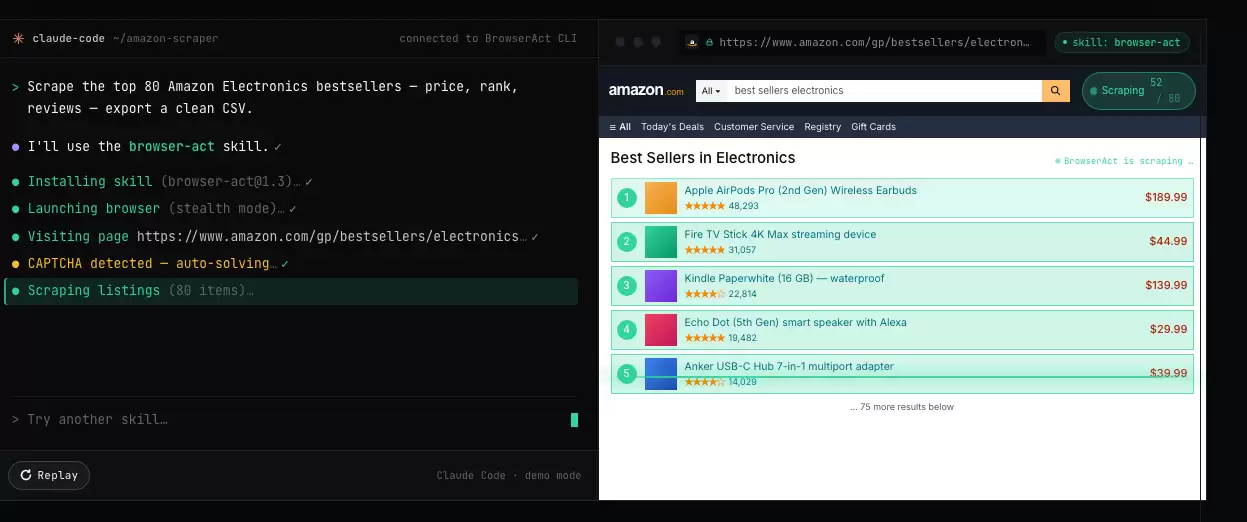This screenshot has width=1247, height=522.
Task: Open Today's Deals nav item
Action: pos(672,127)
